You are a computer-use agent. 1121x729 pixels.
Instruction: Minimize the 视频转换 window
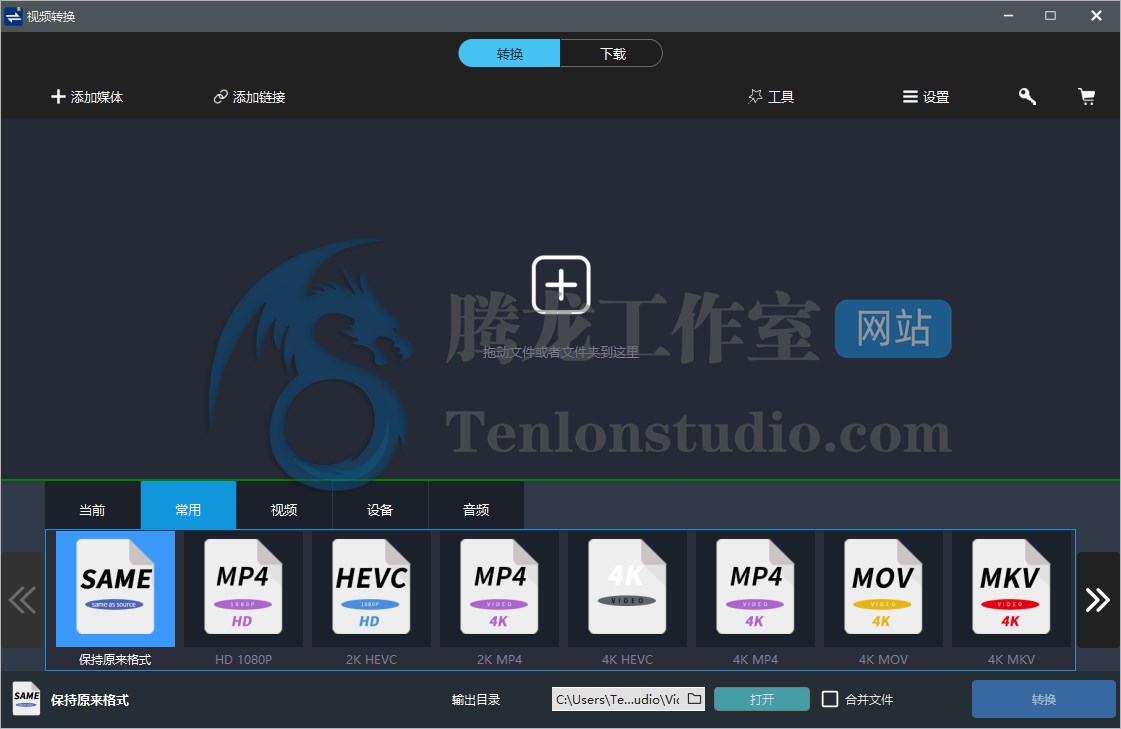1008,16
